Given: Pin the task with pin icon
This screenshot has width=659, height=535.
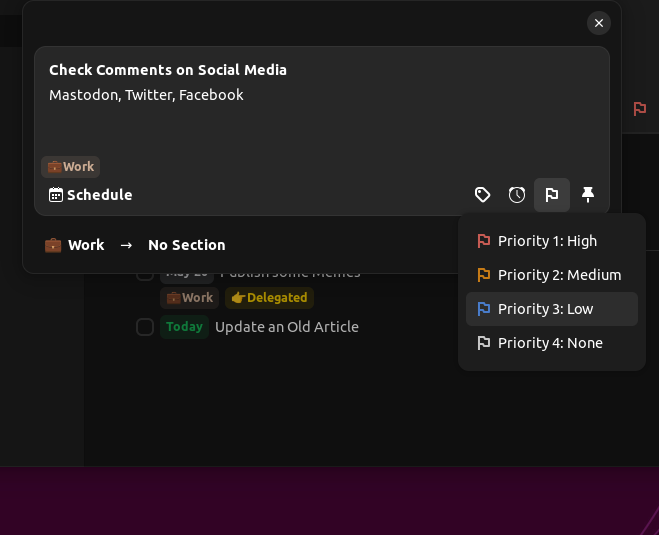Looking at the screenshot, I should point(588,195).
